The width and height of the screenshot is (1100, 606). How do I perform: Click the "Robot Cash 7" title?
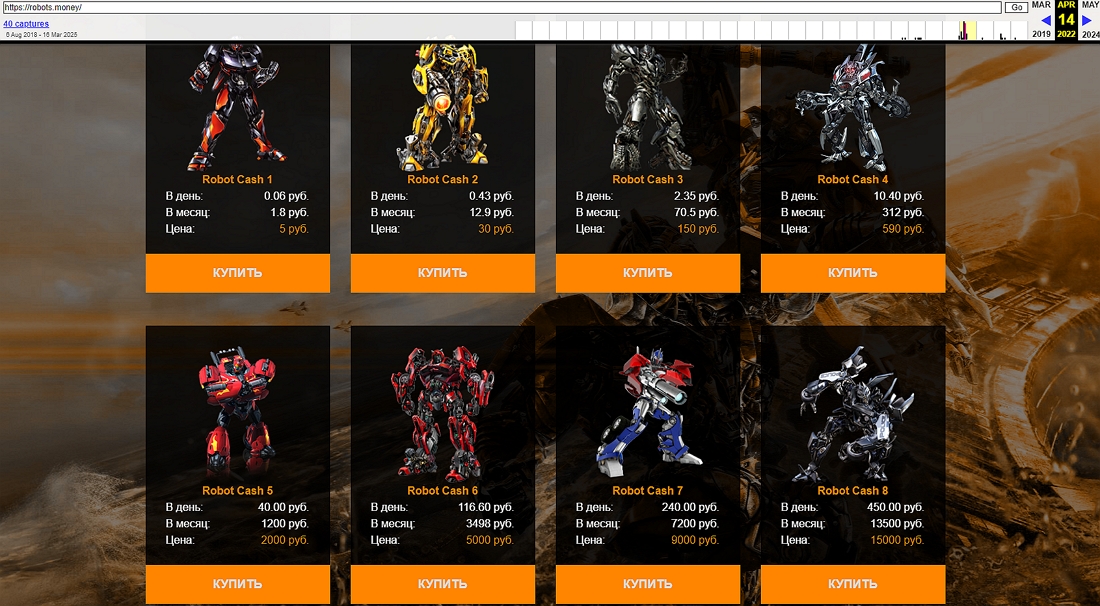648,491
